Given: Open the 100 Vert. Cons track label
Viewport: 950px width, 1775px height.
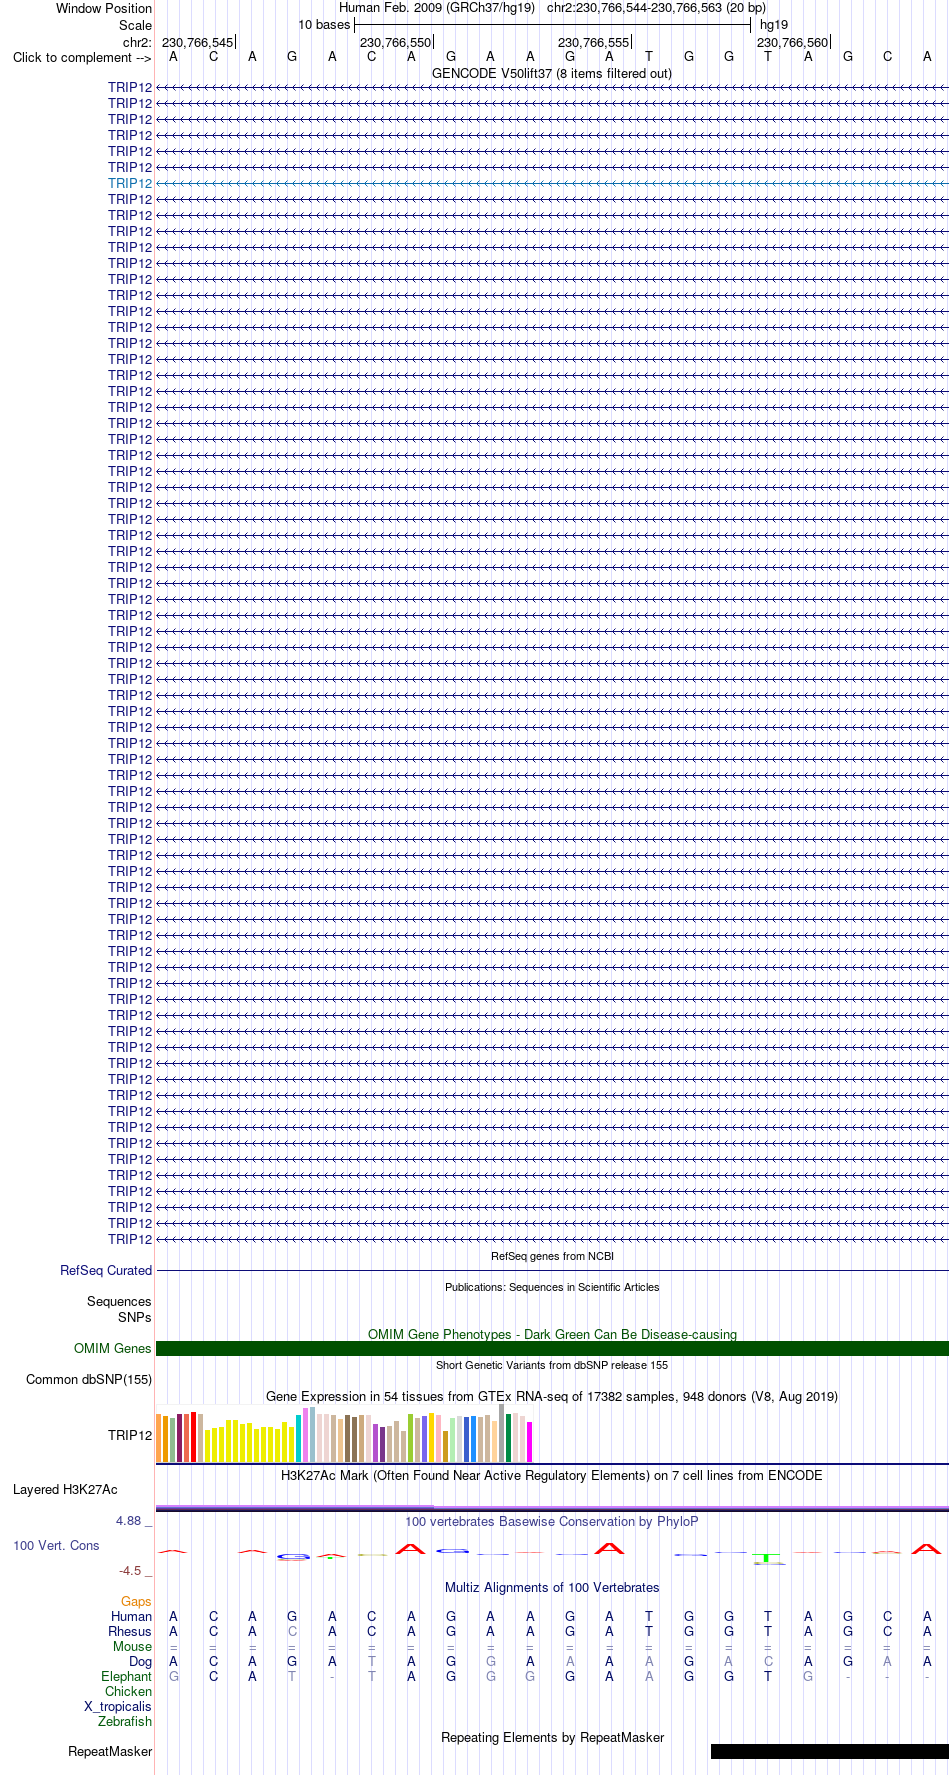Looking at the screenshot, I should [56, 1546].
